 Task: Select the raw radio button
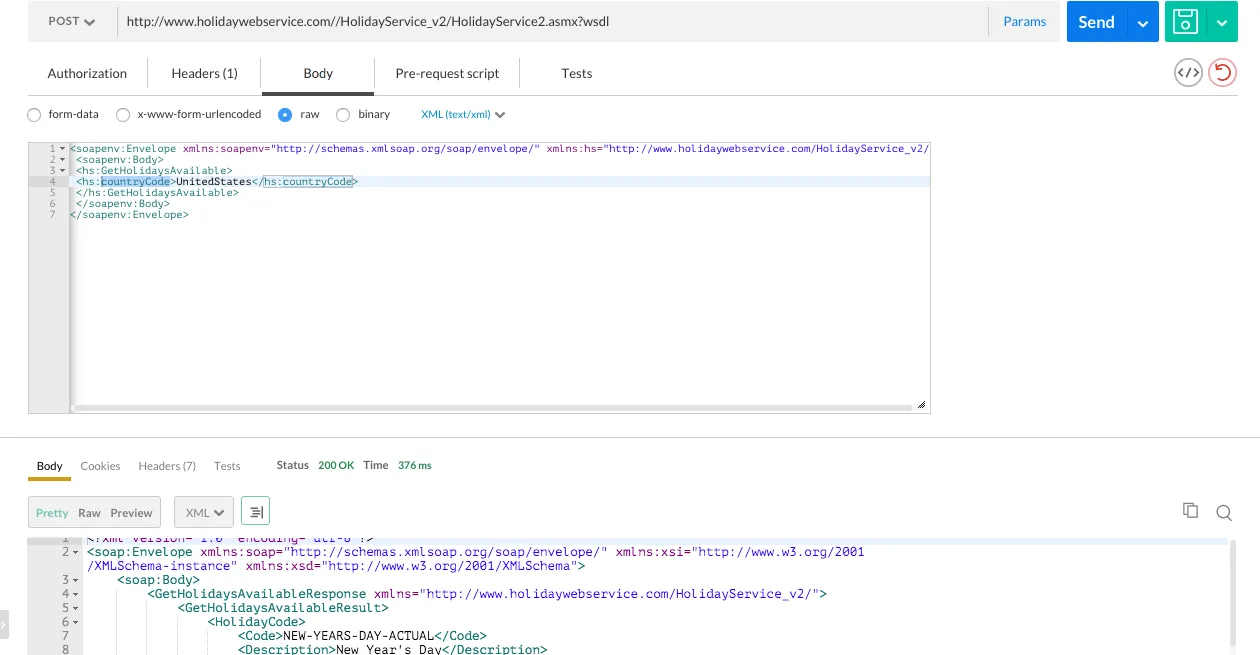285,115
